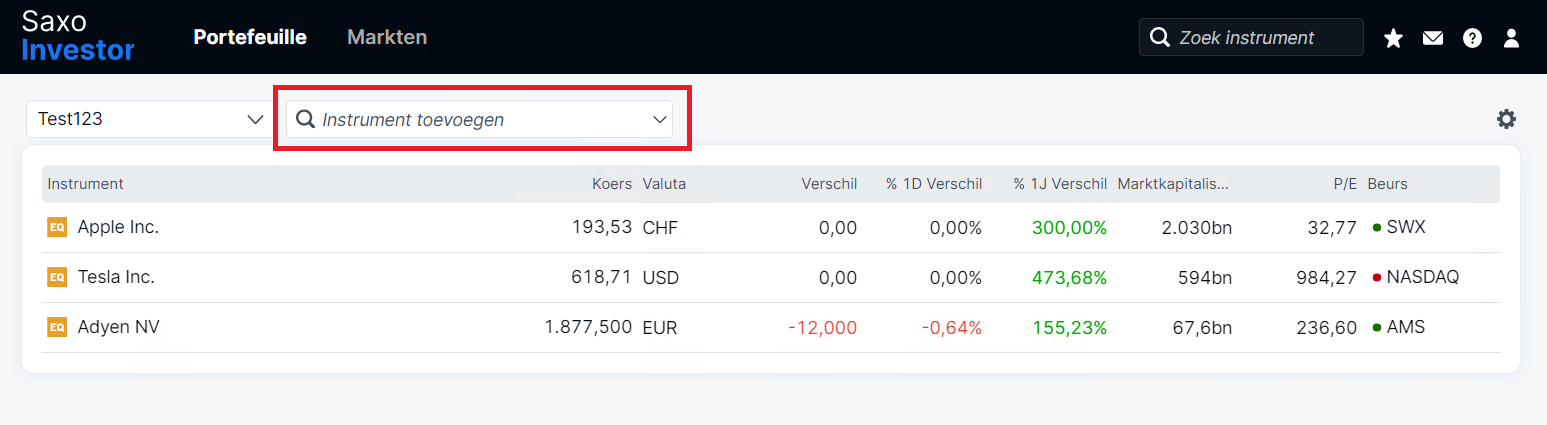Click the Zoek instrument search field
The image size is (1547, 425).
(x=1251, y=37)
